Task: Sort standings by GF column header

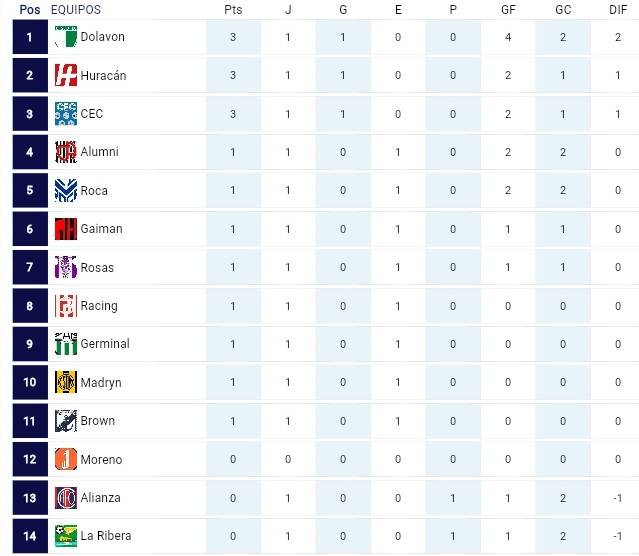Action: pyautogui.click(x=508, y=9)
